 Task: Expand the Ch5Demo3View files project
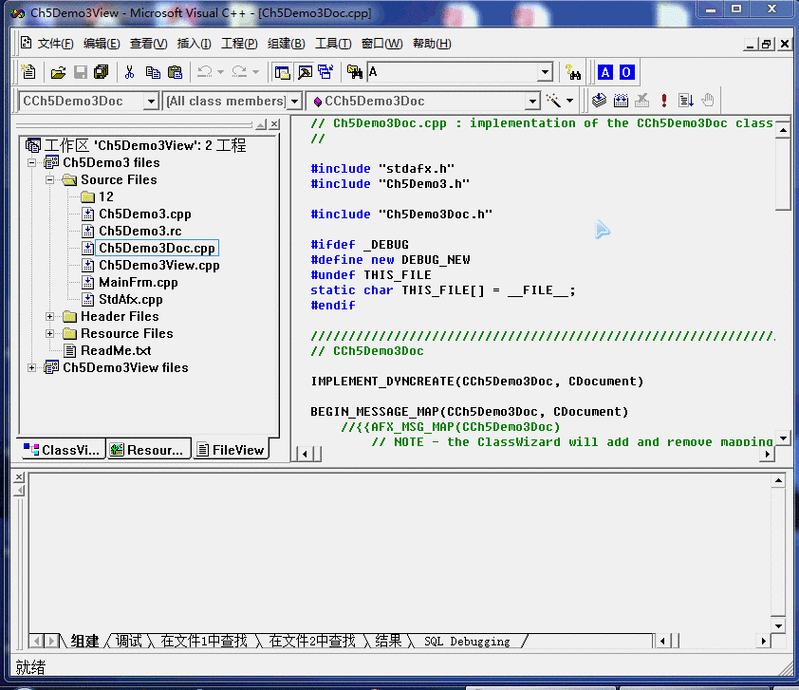point(32,368)
